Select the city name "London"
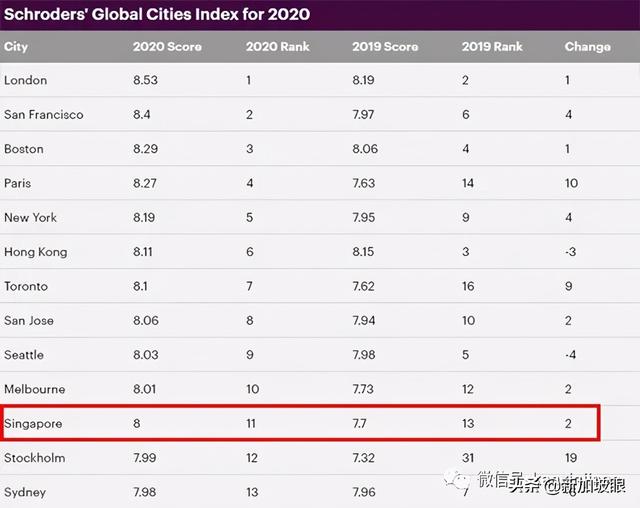Screen dimensions: 640x508 tap(26, 80)
